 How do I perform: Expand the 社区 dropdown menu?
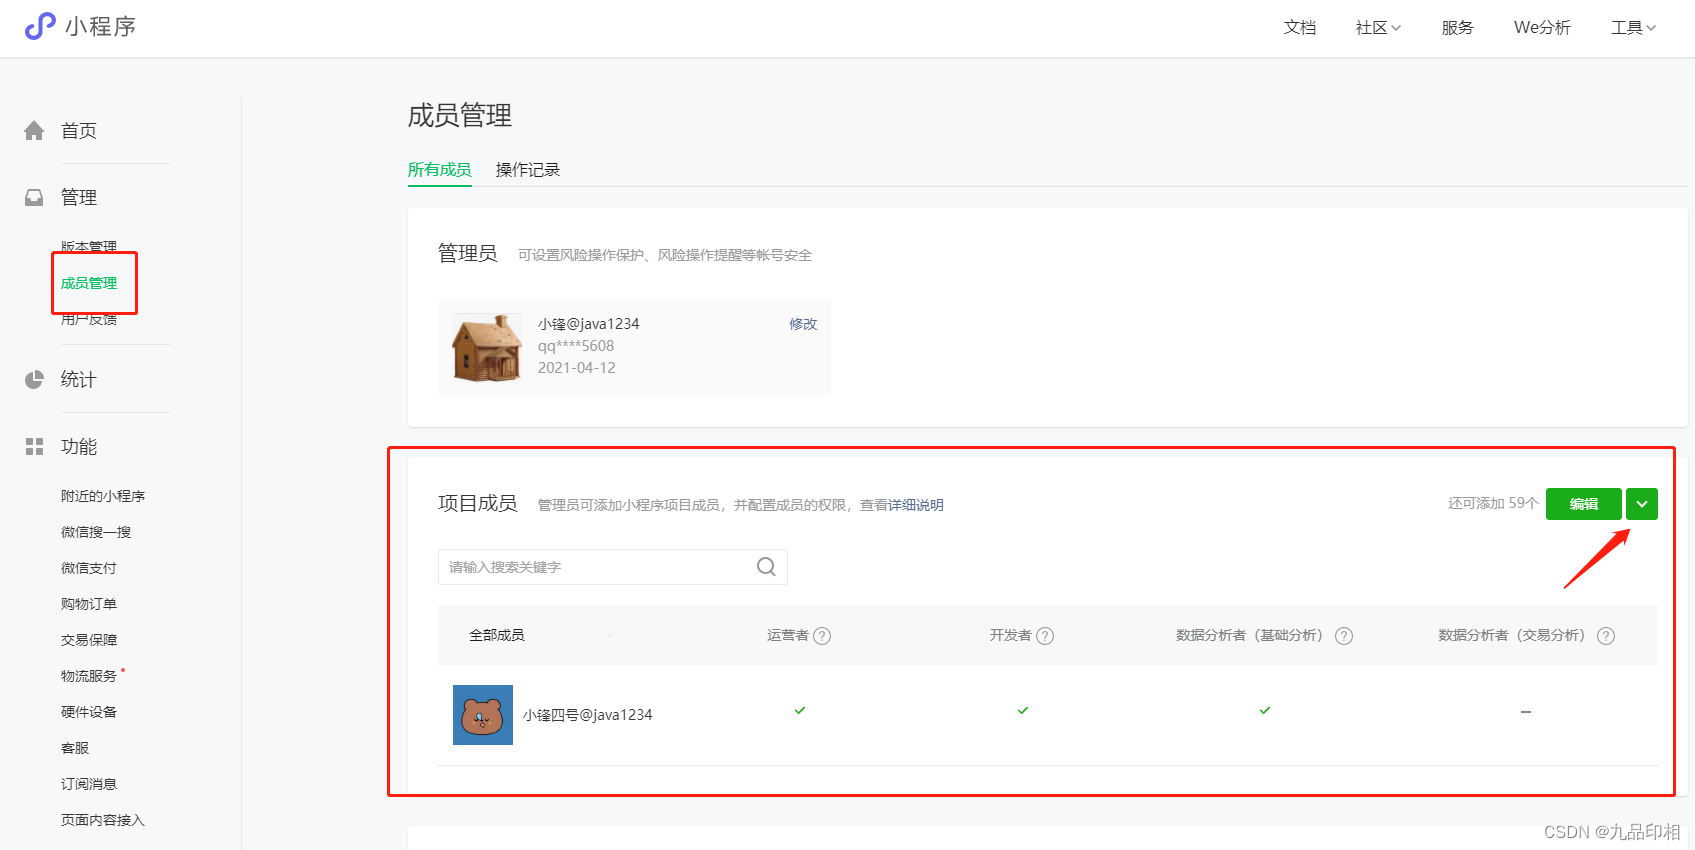click(x=1378, y=28)
